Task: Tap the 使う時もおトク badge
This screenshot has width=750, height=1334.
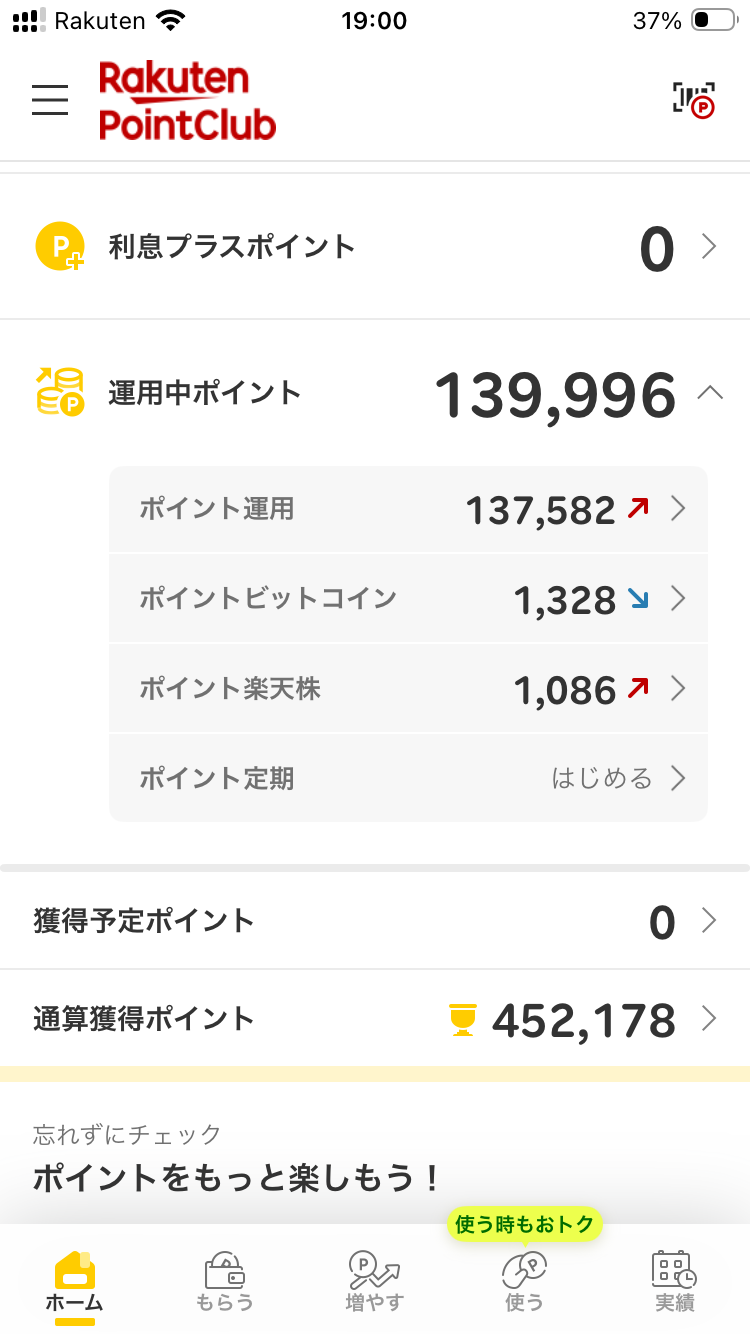Action: click(524, 1223)
